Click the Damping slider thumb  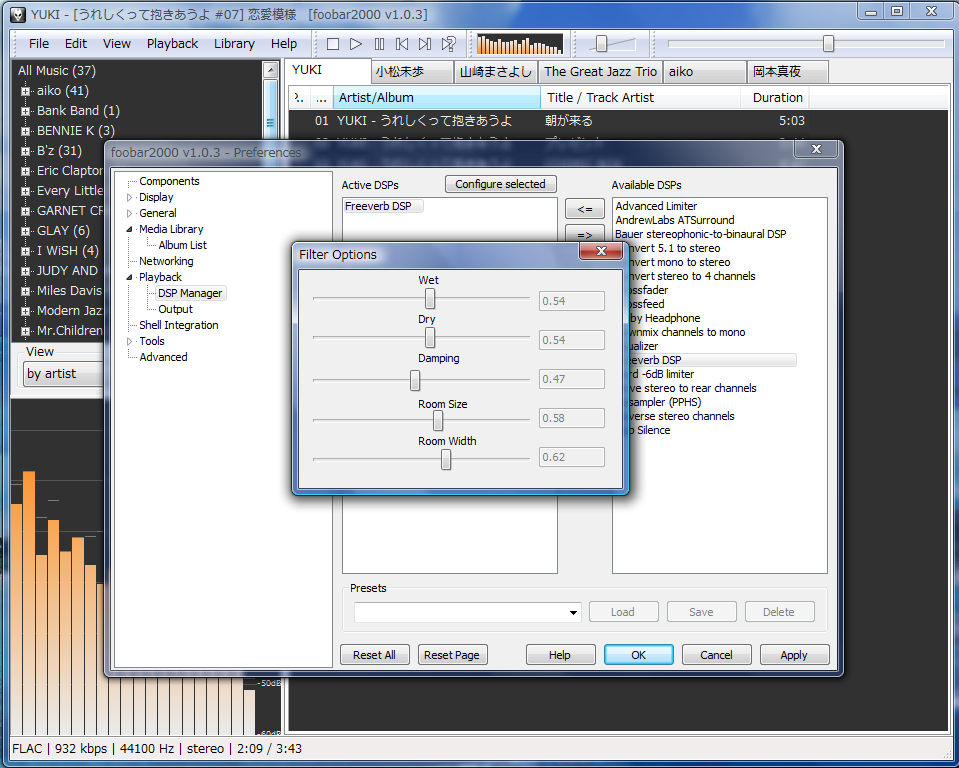pyautogui.click(x=415, y=380)
